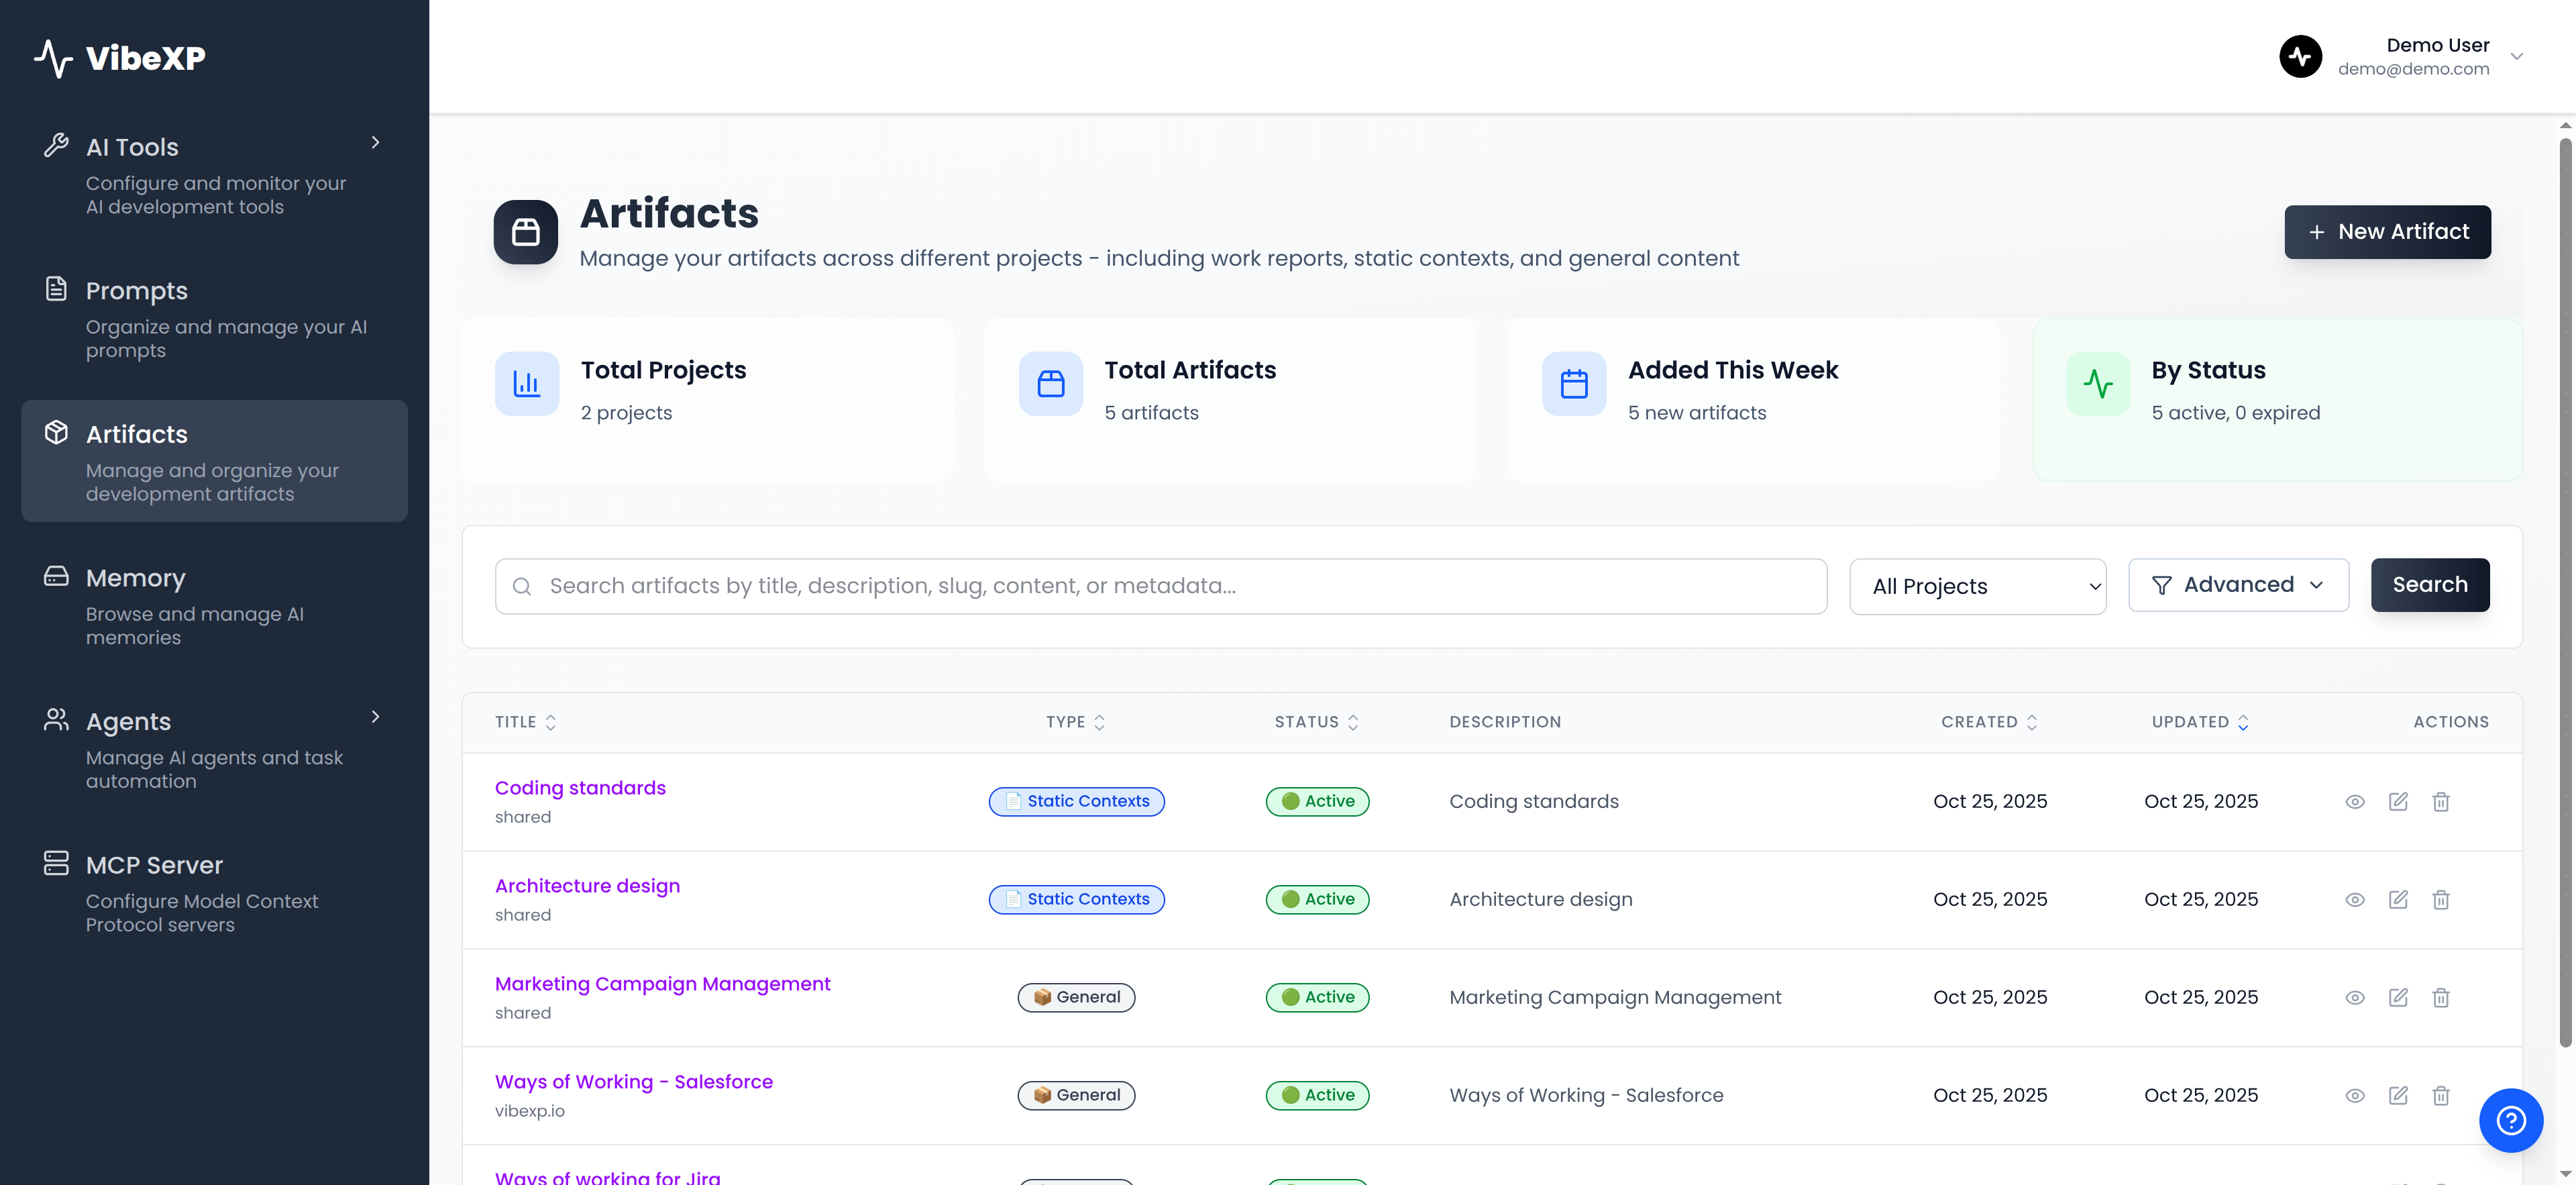Delete the Coding standards artifact

2441,801
